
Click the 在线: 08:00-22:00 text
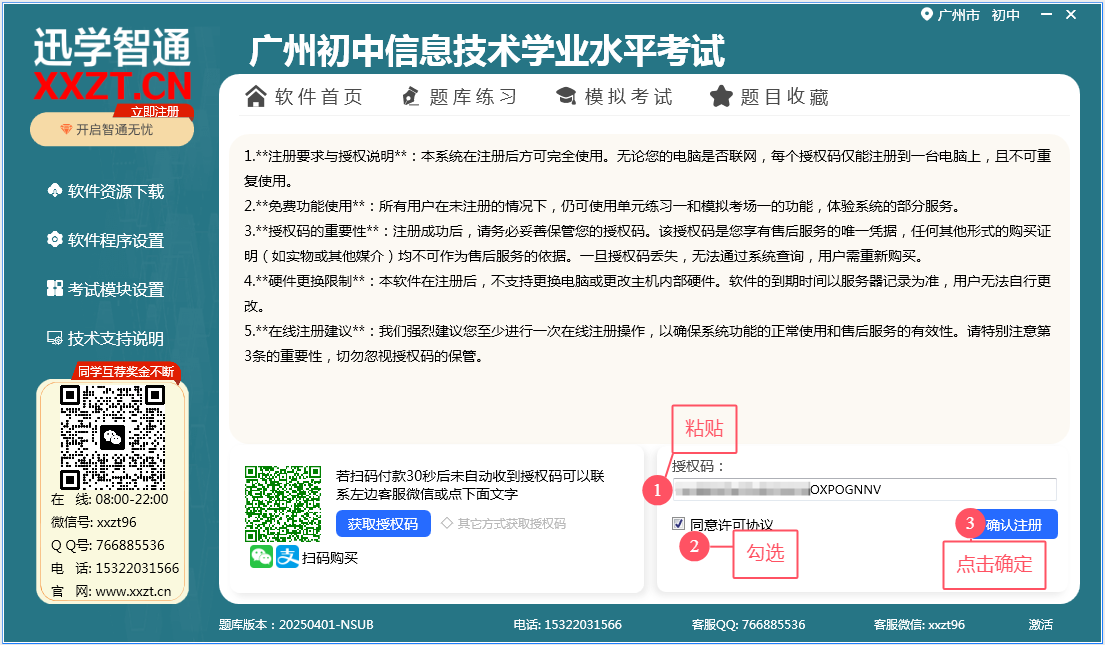(110, 499)
